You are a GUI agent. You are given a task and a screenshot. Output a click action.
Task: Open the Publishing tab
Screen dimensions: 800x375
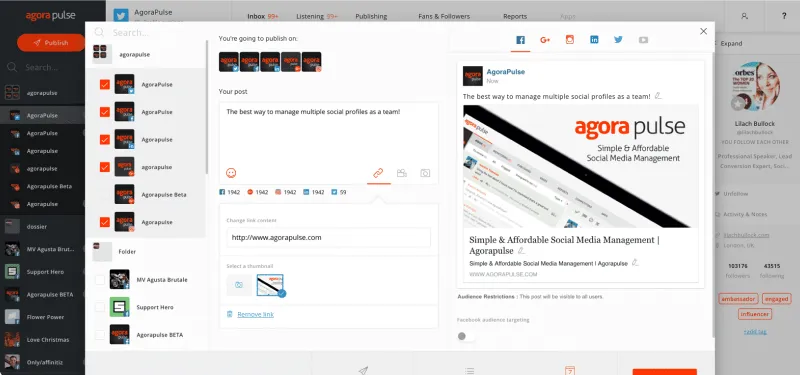point(371,16)
